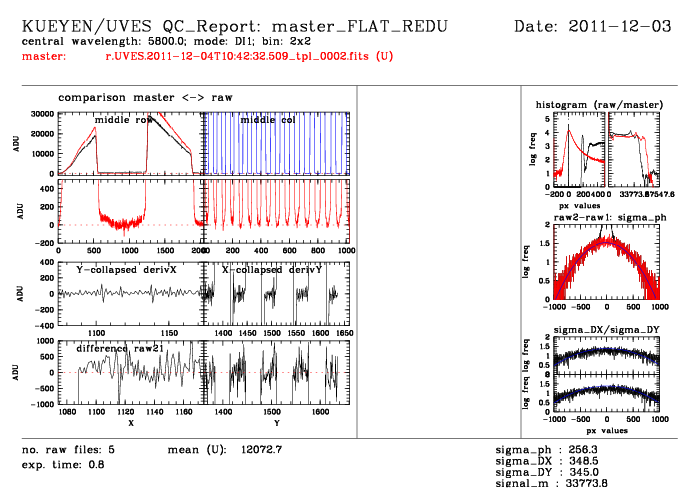The width and height of the screenshot is (693, 490).
Task: Open the 'Y-collapsed derivX' plot
Action: (x=130, y=293)
